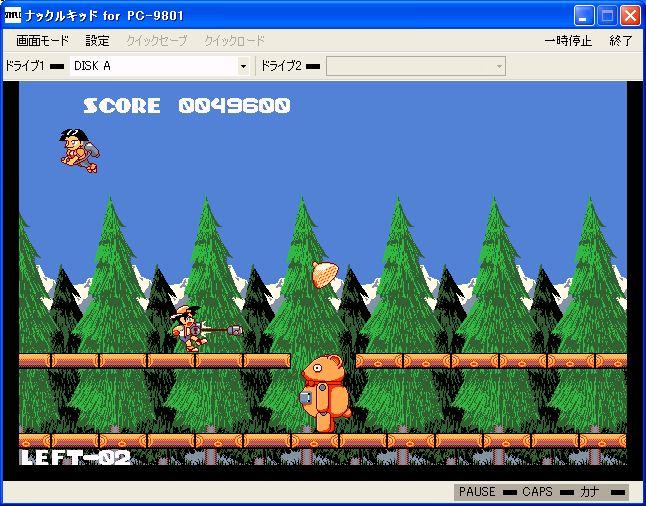Click the greyed クイックセーブ menu item
The width and height of the screenshot is (646, 506).
[x=157, y=41]
